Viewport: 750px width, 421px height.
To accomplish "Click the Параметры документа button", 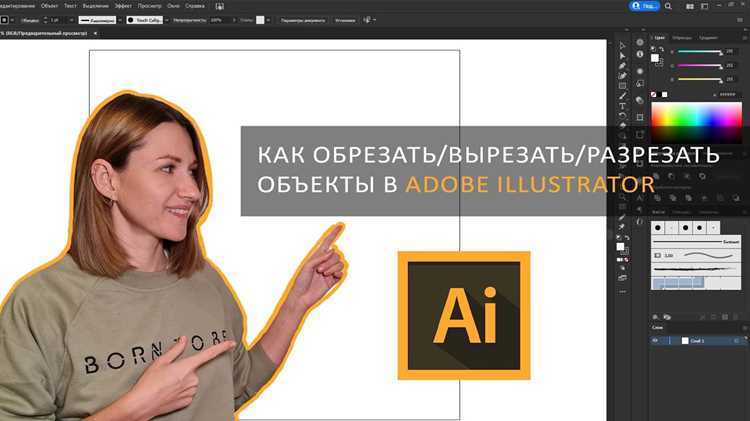I will coord(302,21).
